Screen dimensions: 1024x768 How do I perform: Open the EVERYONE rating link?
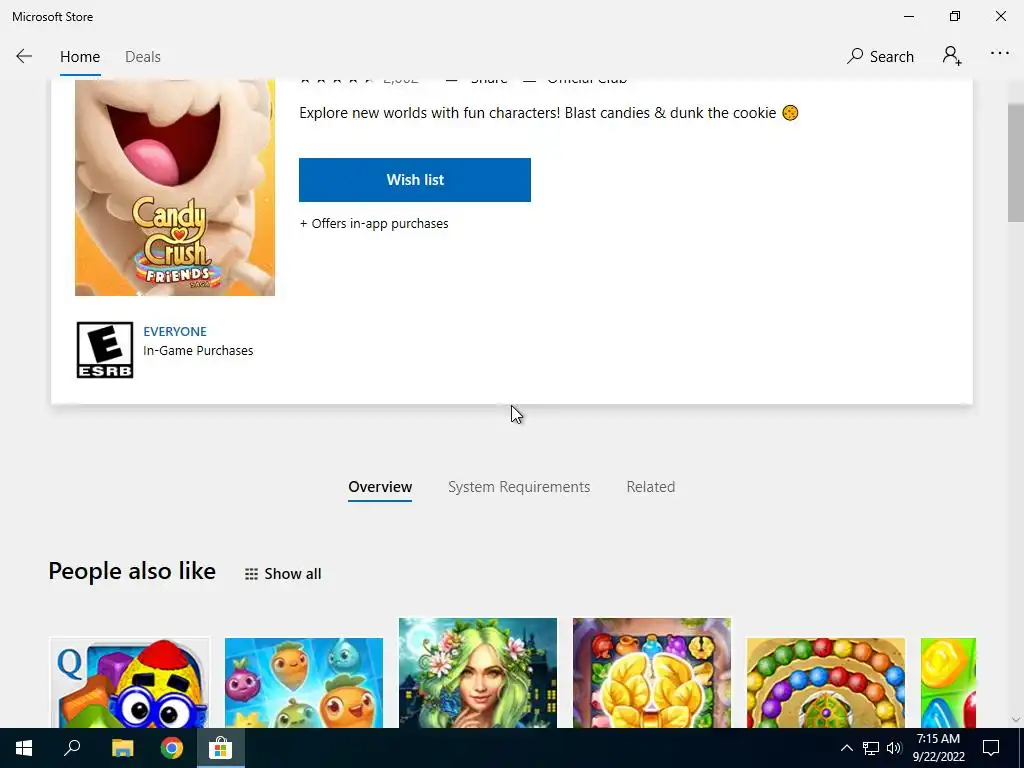tap(174, 331)
